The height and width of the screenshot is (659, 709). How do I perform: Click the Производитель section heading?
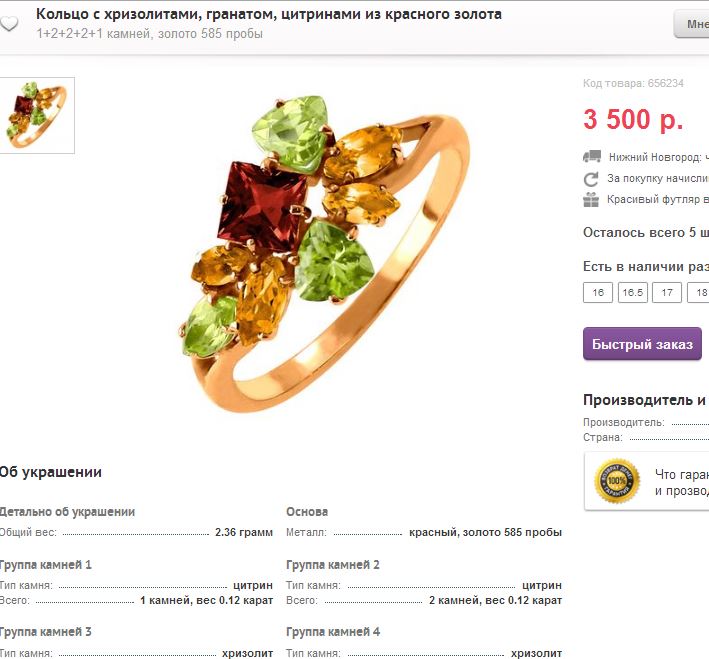pyautogui.click(x=645, y=400)
